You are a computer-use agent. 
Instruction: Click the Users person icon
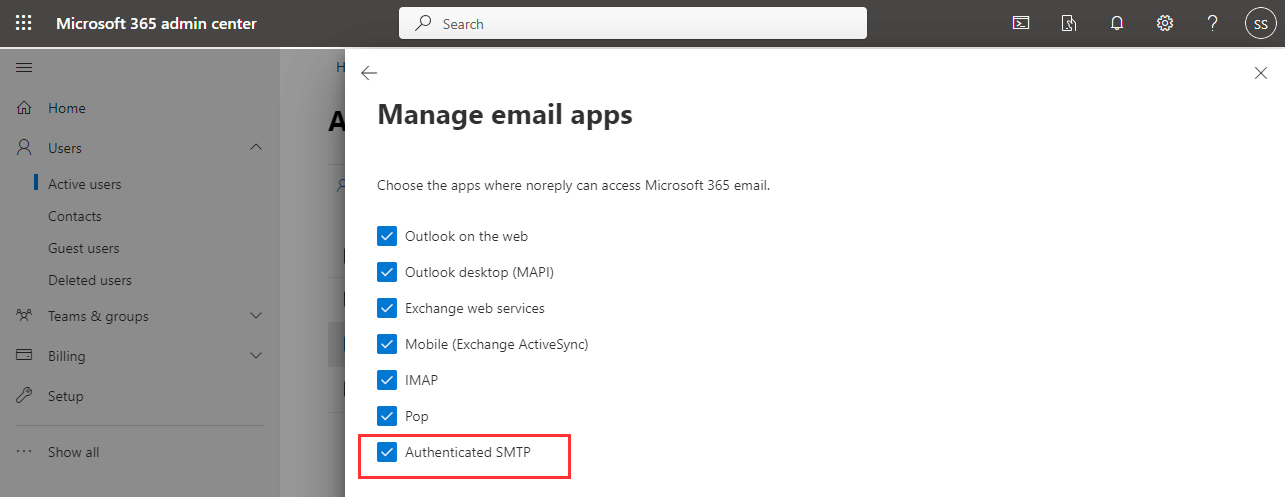coord(25,148)
